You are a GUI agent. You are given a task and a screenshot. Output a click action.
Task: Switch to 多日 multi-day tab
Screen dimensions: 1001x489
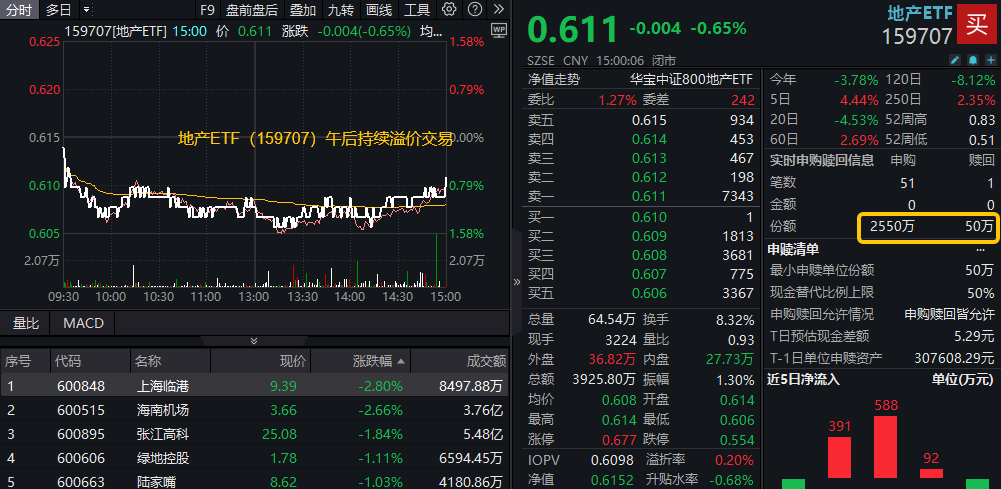(58, 10)
